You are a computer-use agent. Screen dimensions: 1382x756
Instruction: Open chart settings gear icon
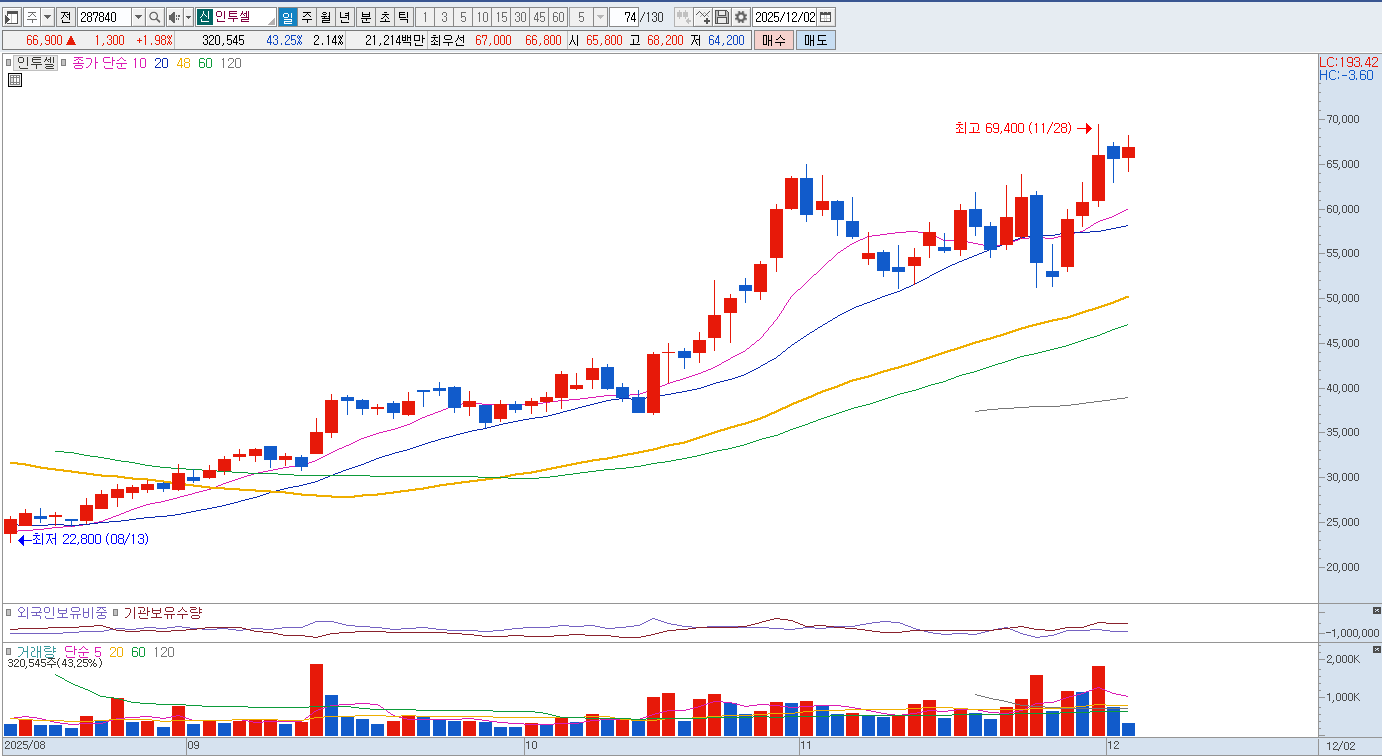pos(740,17)
